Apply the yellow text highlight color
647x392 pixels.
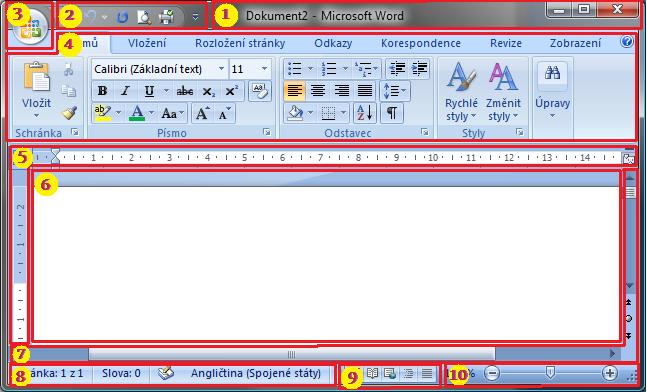[103, 113]
